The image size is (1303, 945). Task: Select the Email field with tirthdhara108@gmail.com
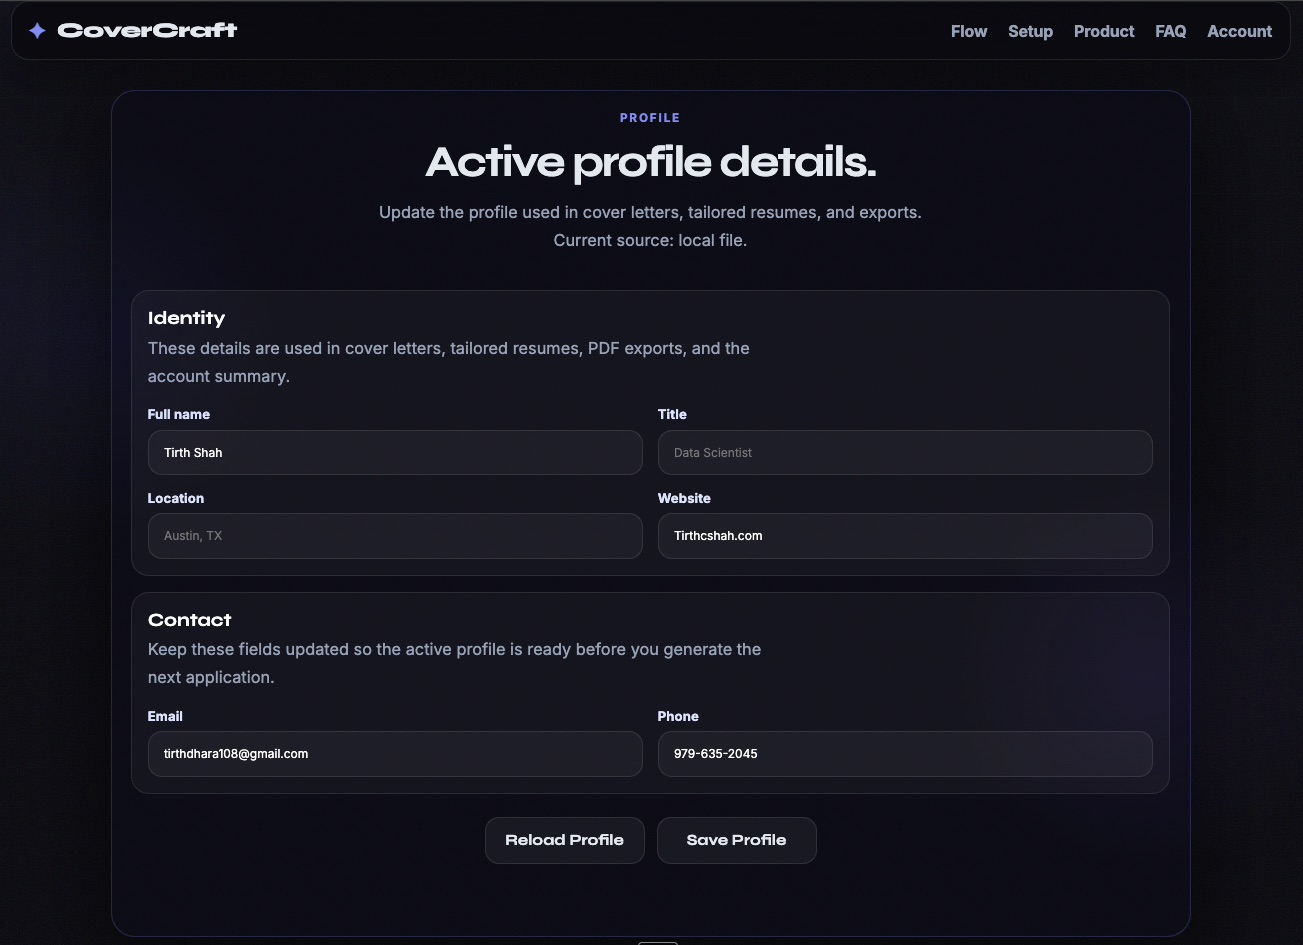click(x=394, y=754)
